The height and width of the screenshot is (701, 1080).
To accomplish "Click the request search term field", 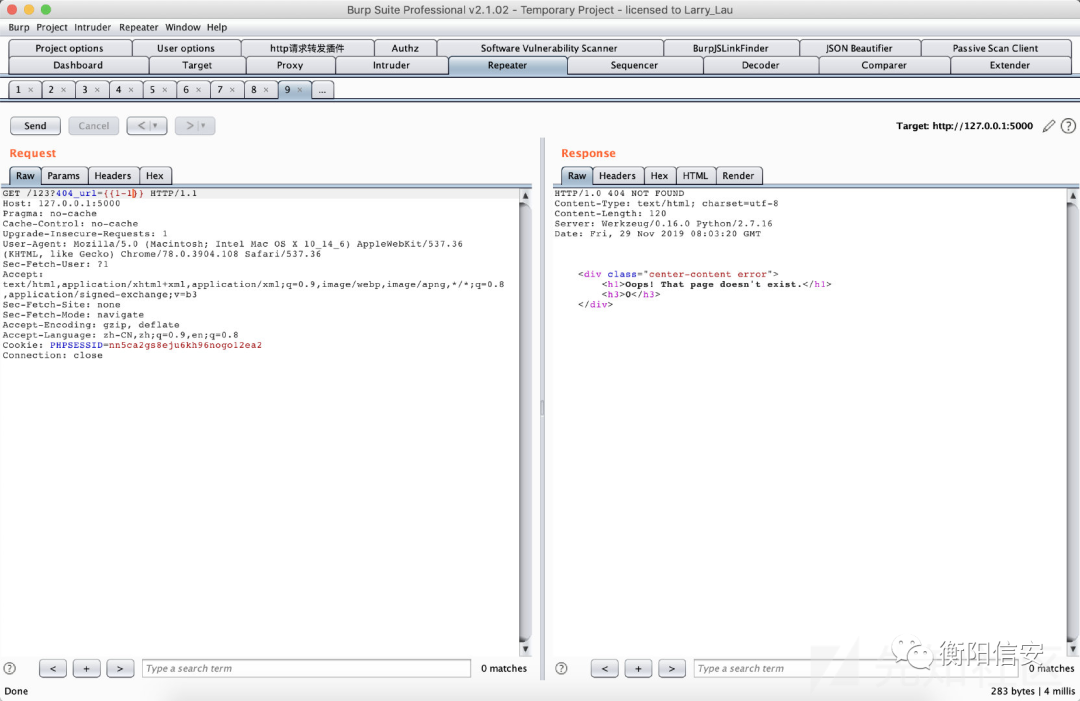I will (307, 668).
